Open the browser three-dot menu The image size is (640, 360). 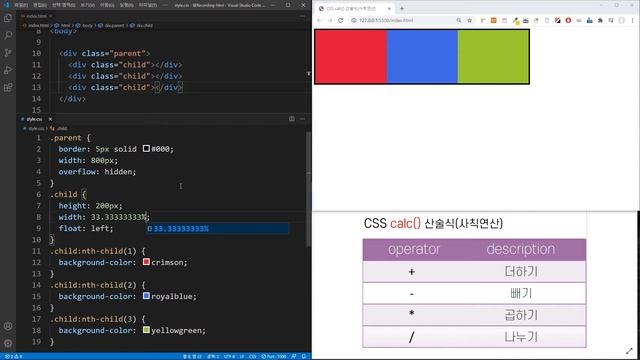coord(633,20)
